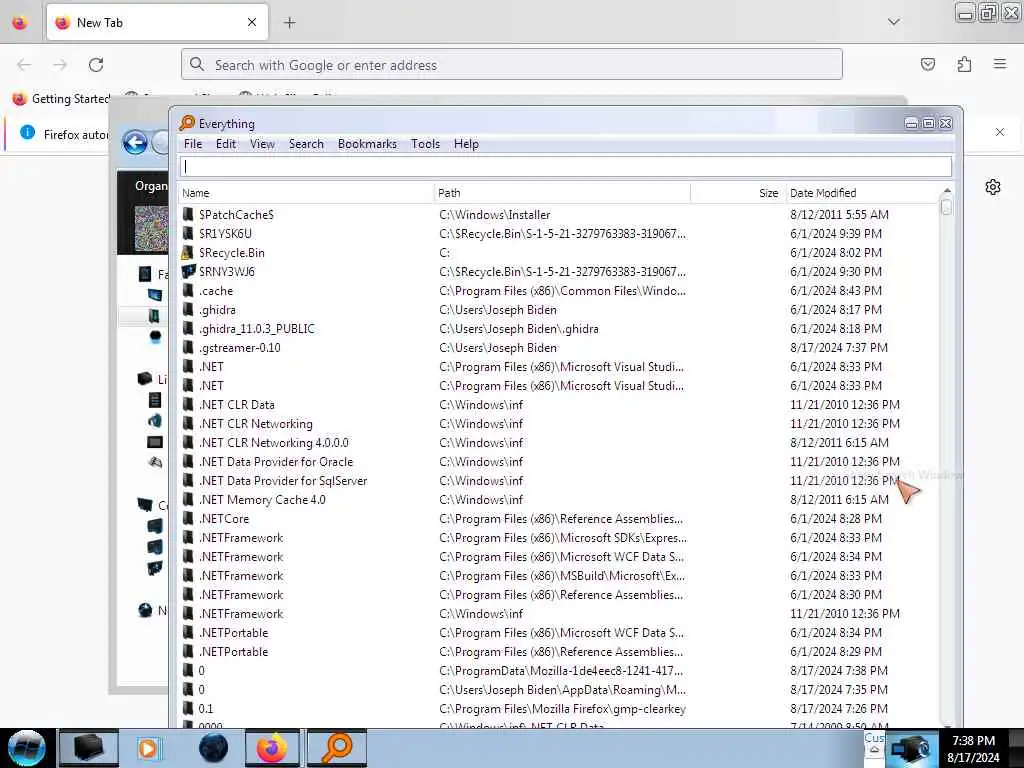1024x768 pixels.
Task: Click the .NET CLR Networking row name
Action: coord(255,424)
